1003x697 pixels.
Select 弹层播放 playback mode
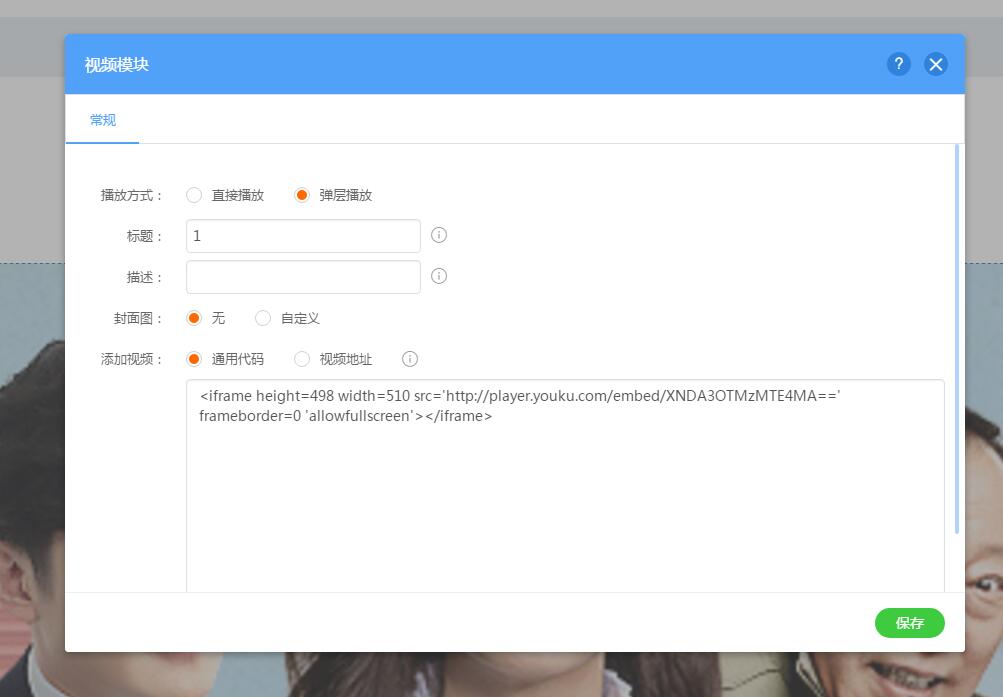302,195
